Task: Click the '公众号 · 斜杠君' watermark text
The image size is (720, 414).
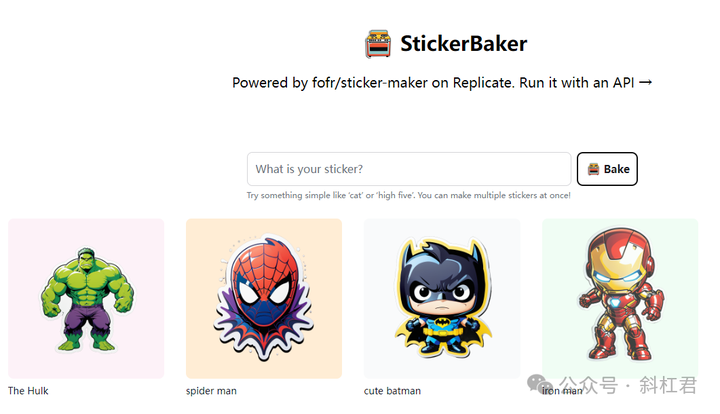Action: [x=628, y=385]
